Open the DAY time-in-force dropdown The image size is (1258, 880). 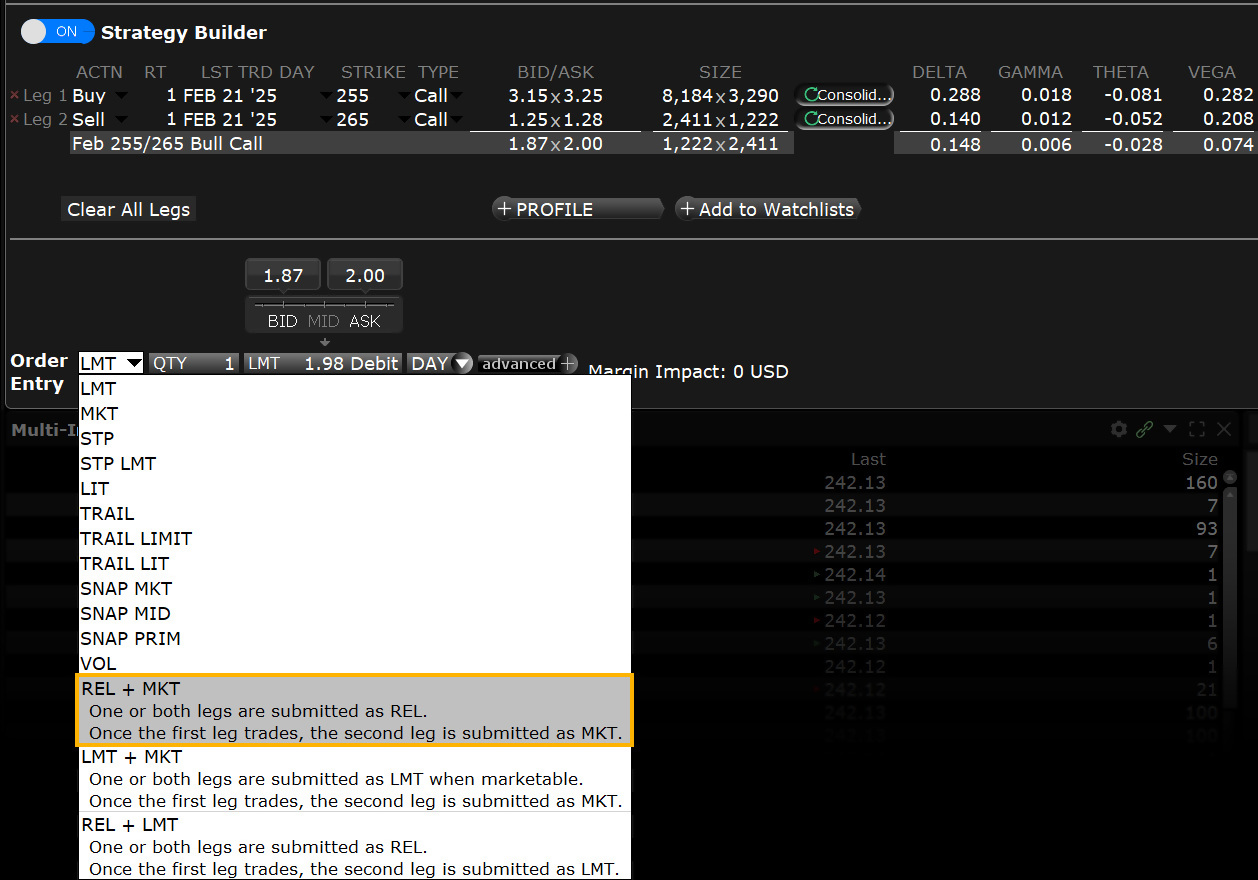(440, 363)
